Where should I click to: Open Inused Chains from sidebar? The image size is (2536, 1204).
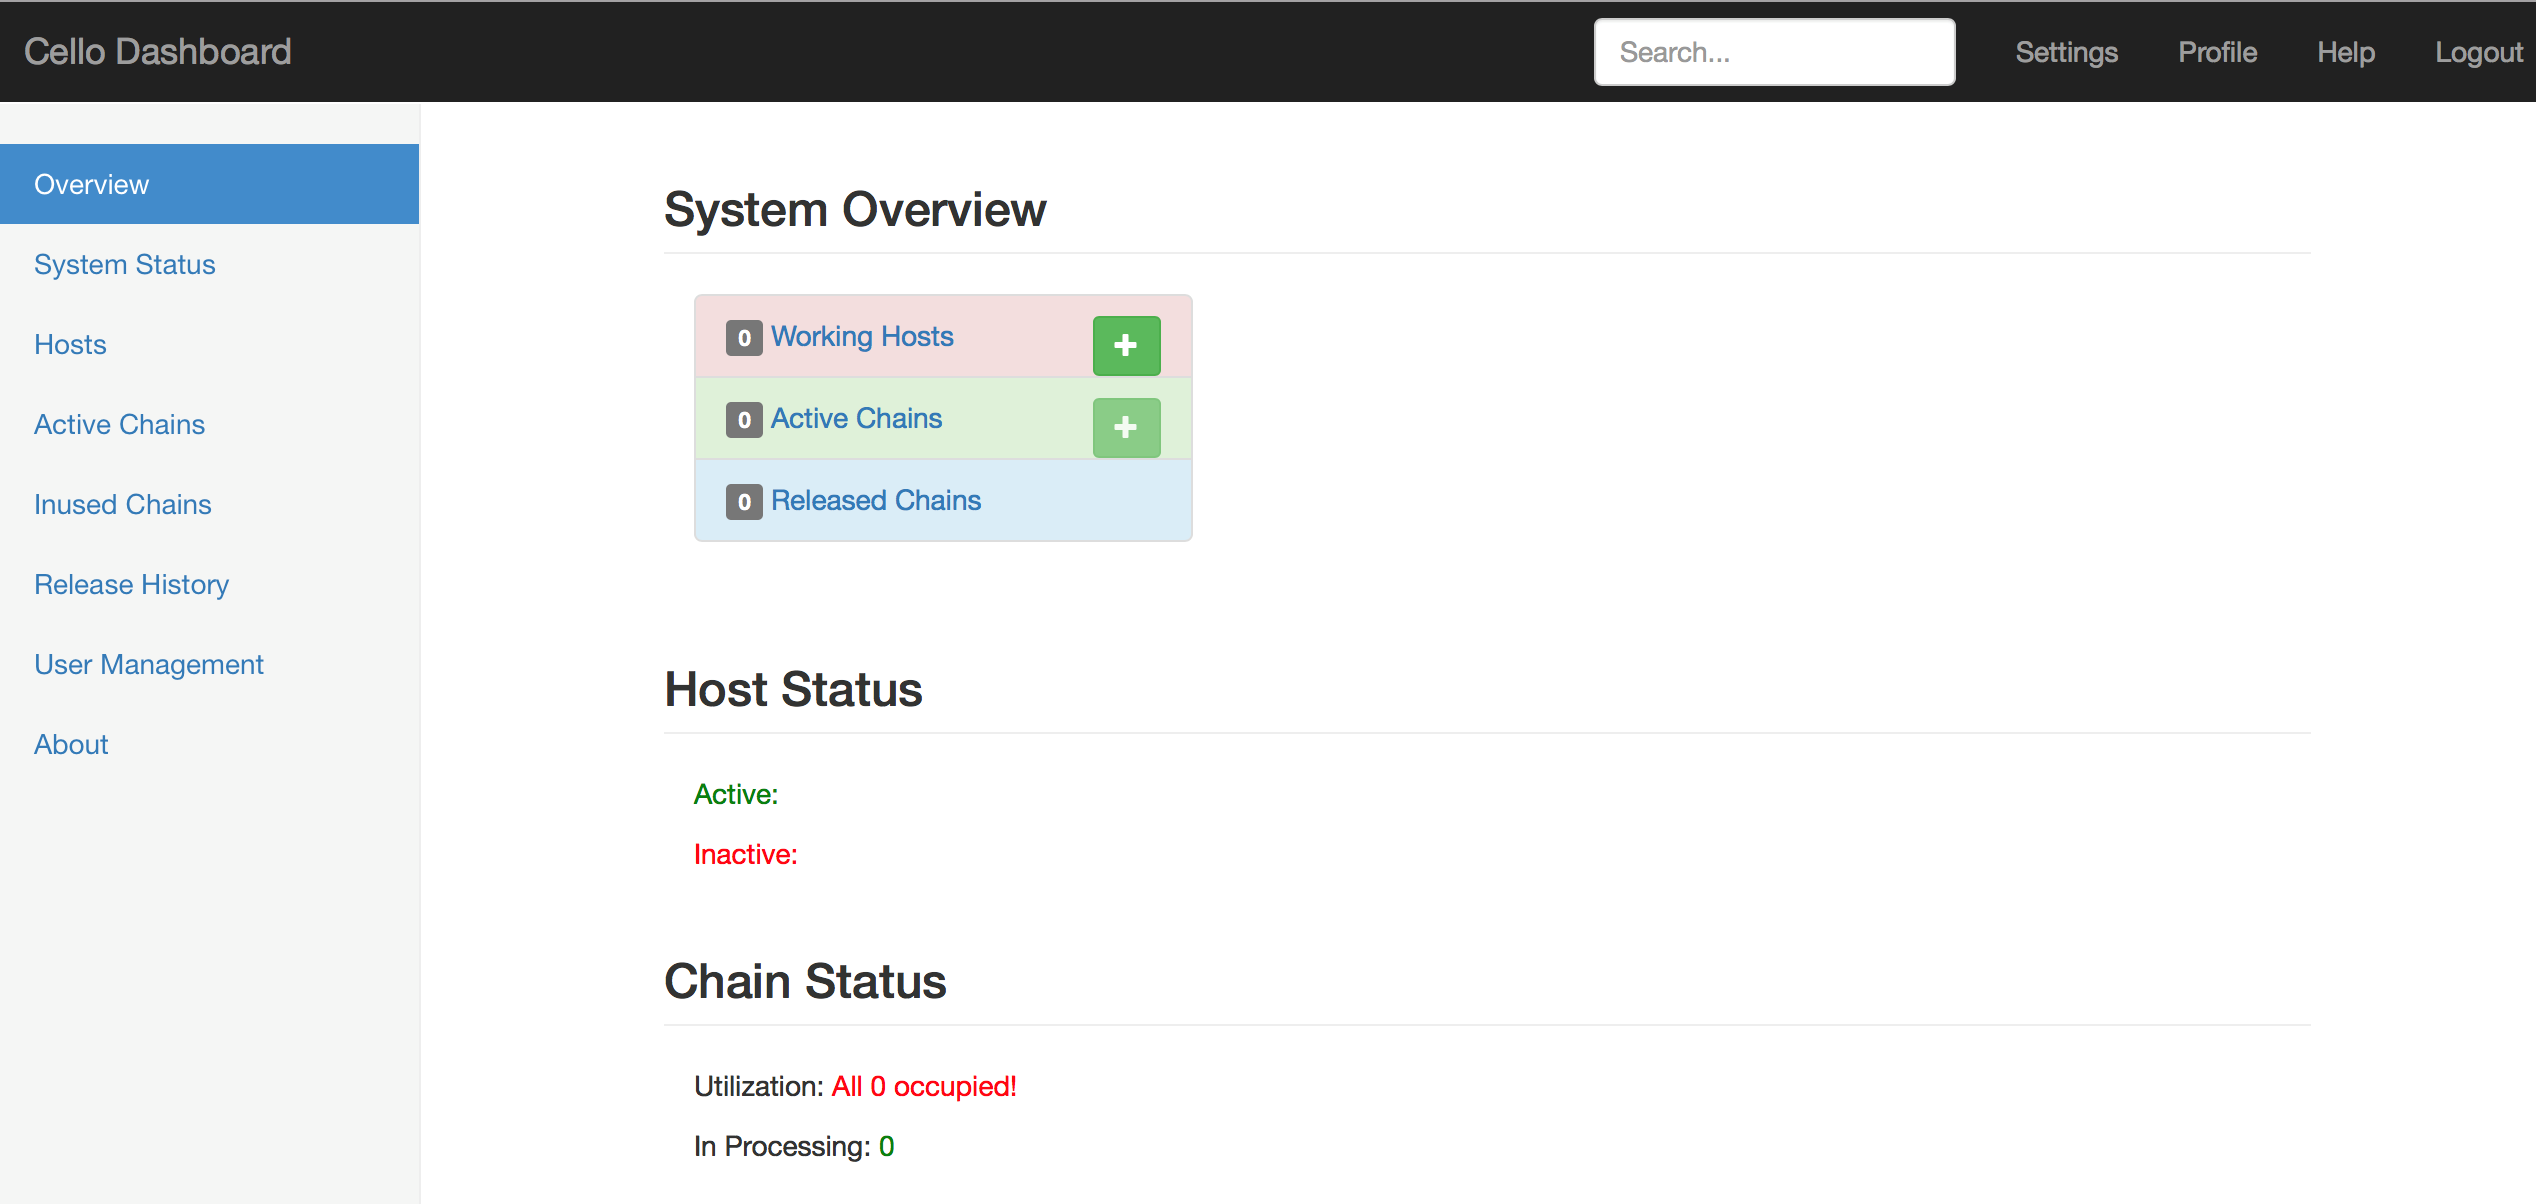(122, 505)
